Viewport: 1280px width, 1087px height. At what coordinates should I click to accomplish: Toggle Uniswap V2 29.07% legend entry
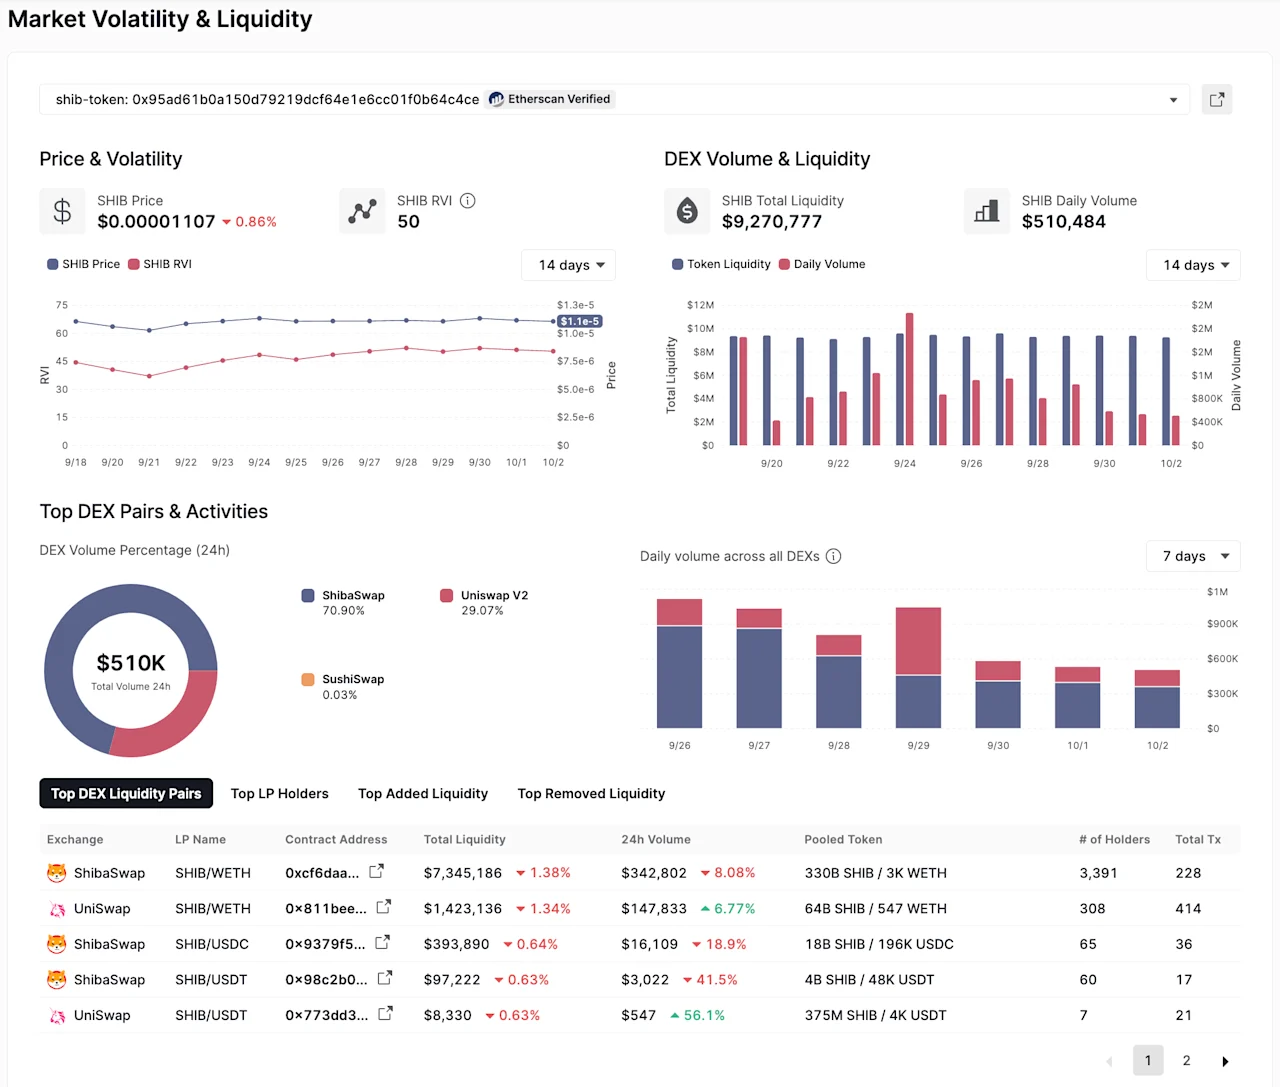pos(484,602)
